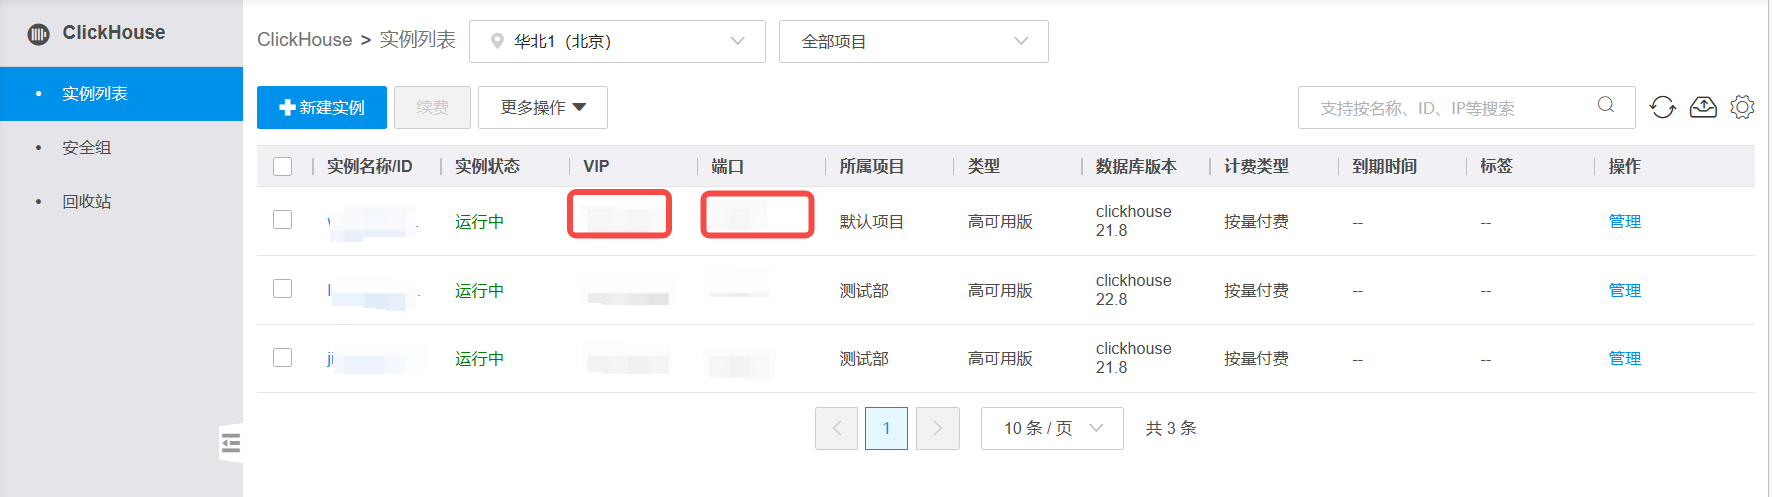Viewport: 1772px width, 497px height.
Task: Open the 安全组 sidebar menu item
Action: 87,148
